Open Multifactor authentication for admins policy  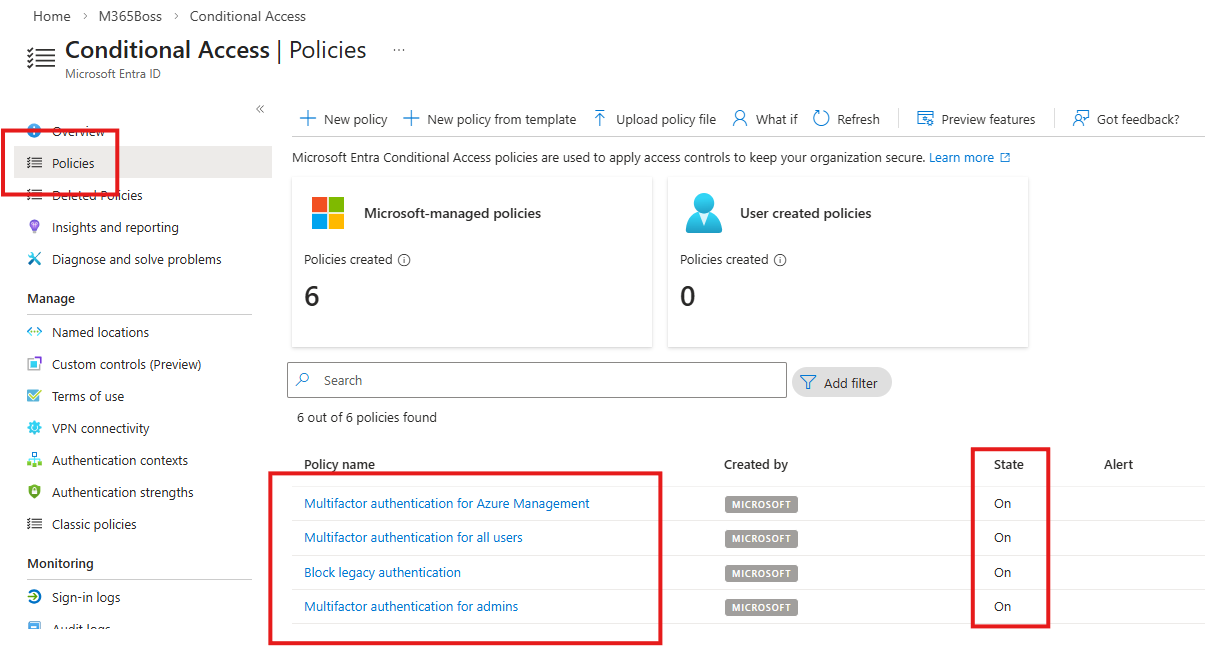pyautogui.click(x=411, y=607)
